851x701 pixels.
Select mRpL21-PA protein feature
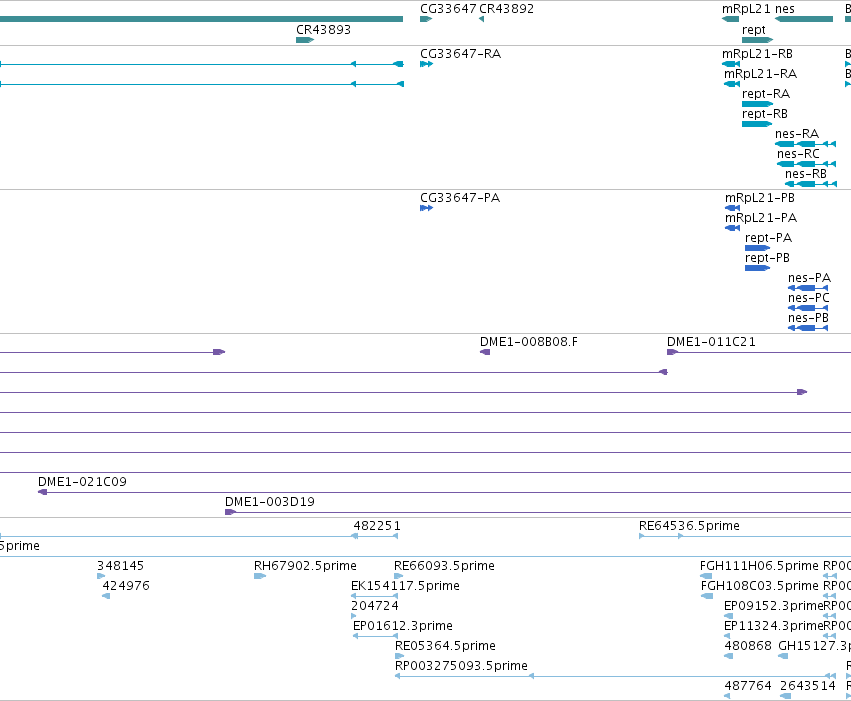coord(761,218)
